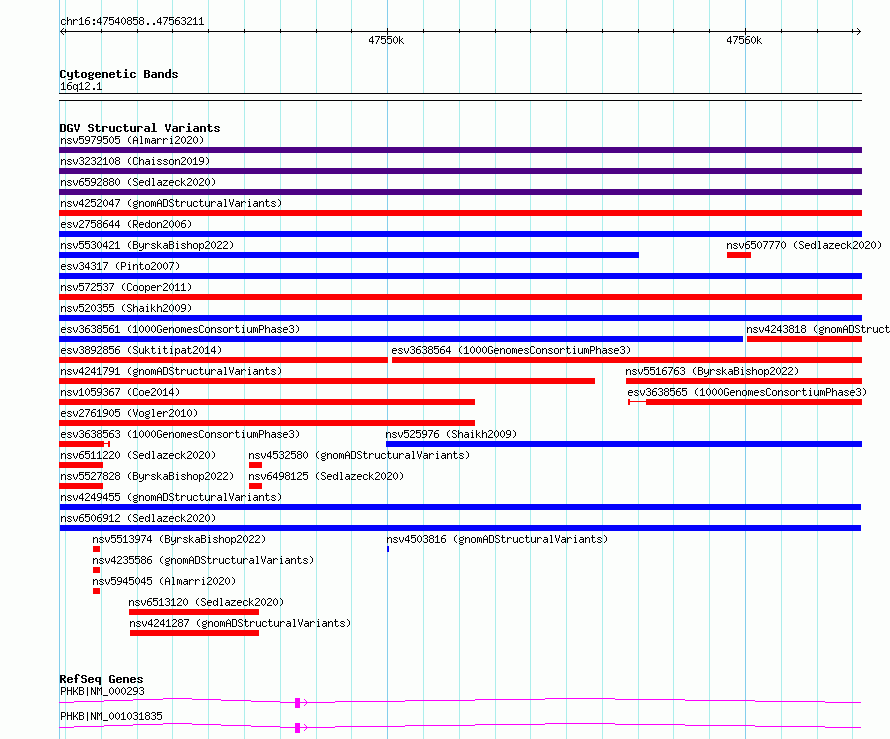
Task: Select the nsv4243818 variant label
Action: [817, 329]
